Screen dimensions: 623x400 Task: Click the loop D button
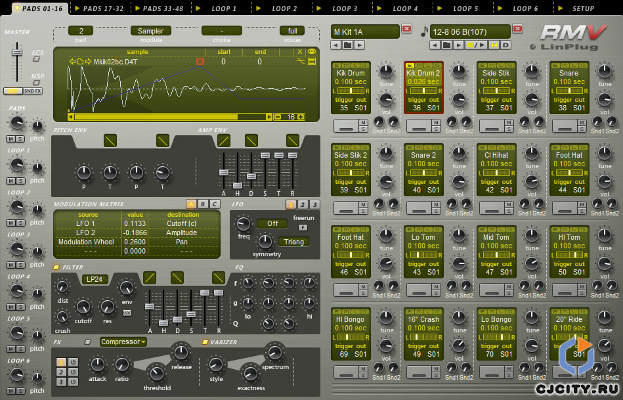click(506, 45)
